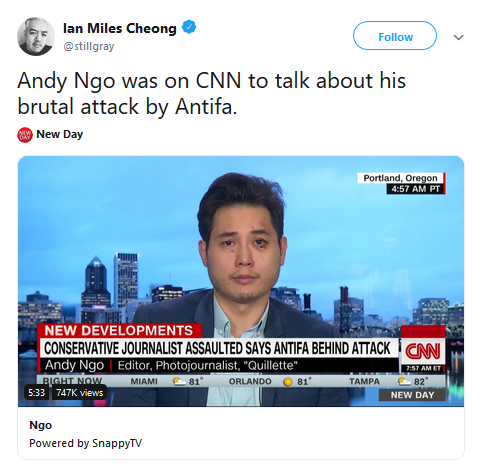489x464 pixels.
Task: Open Ian Miles Cheong's profile avatar
Action: 36,36
